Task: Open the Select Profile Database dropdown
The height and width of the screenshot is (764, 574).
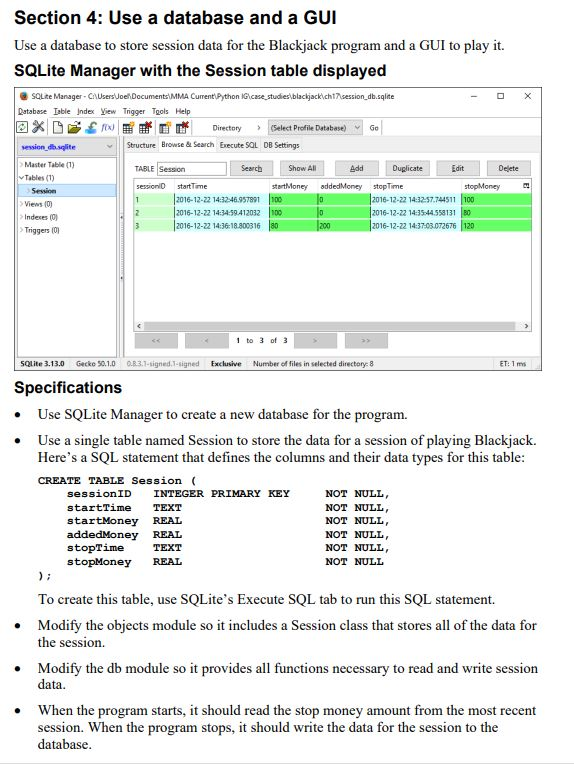Action: [315, 128]
